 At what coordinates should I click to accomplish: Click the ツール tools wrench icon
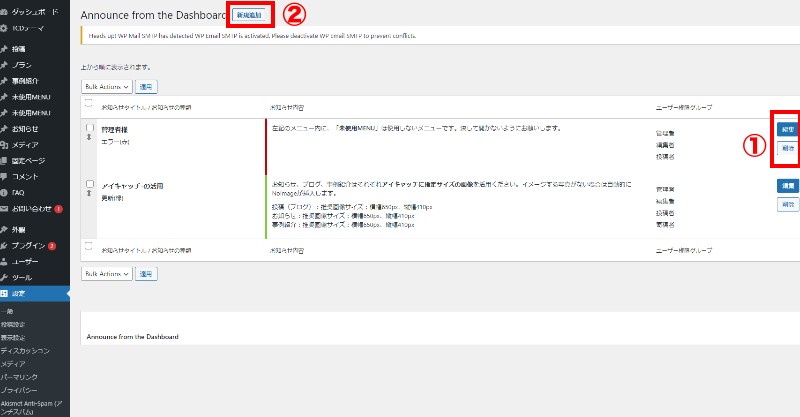coord(6,277)
